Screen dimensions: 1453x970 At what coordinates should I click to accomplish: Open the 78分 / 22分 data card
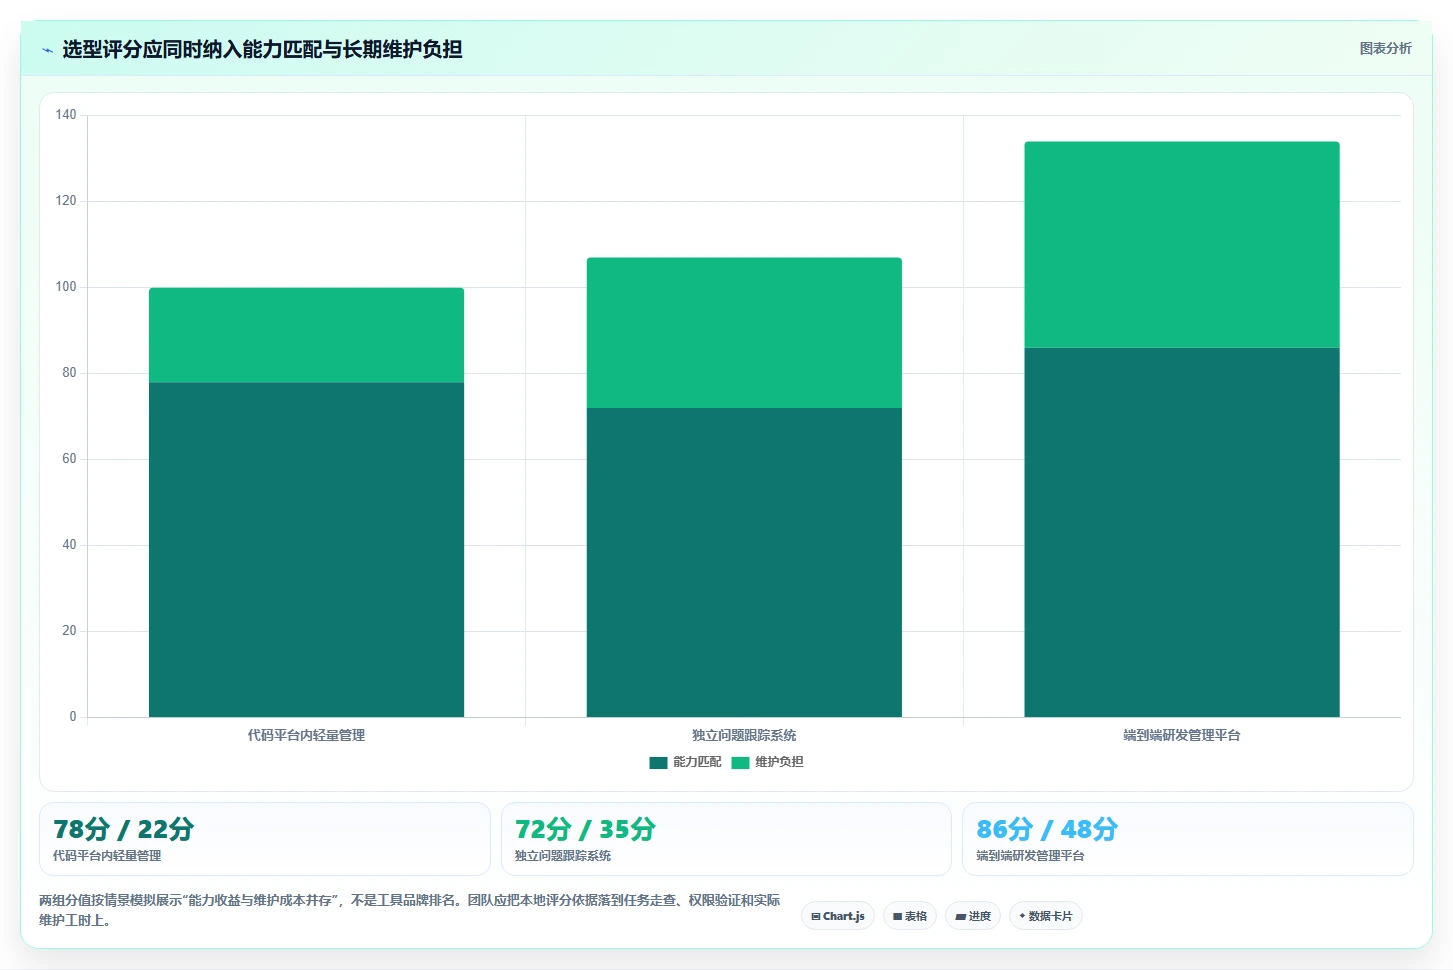pos(265,839)
